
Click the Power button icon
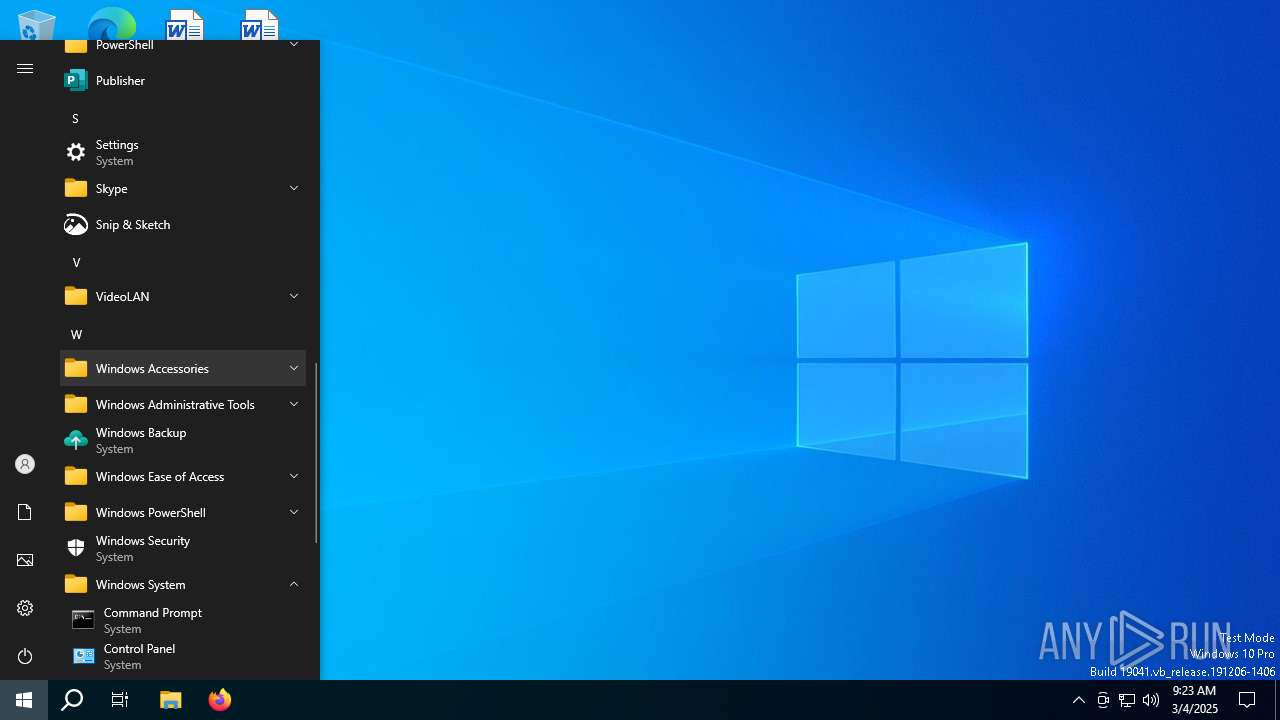click(25, 656)
